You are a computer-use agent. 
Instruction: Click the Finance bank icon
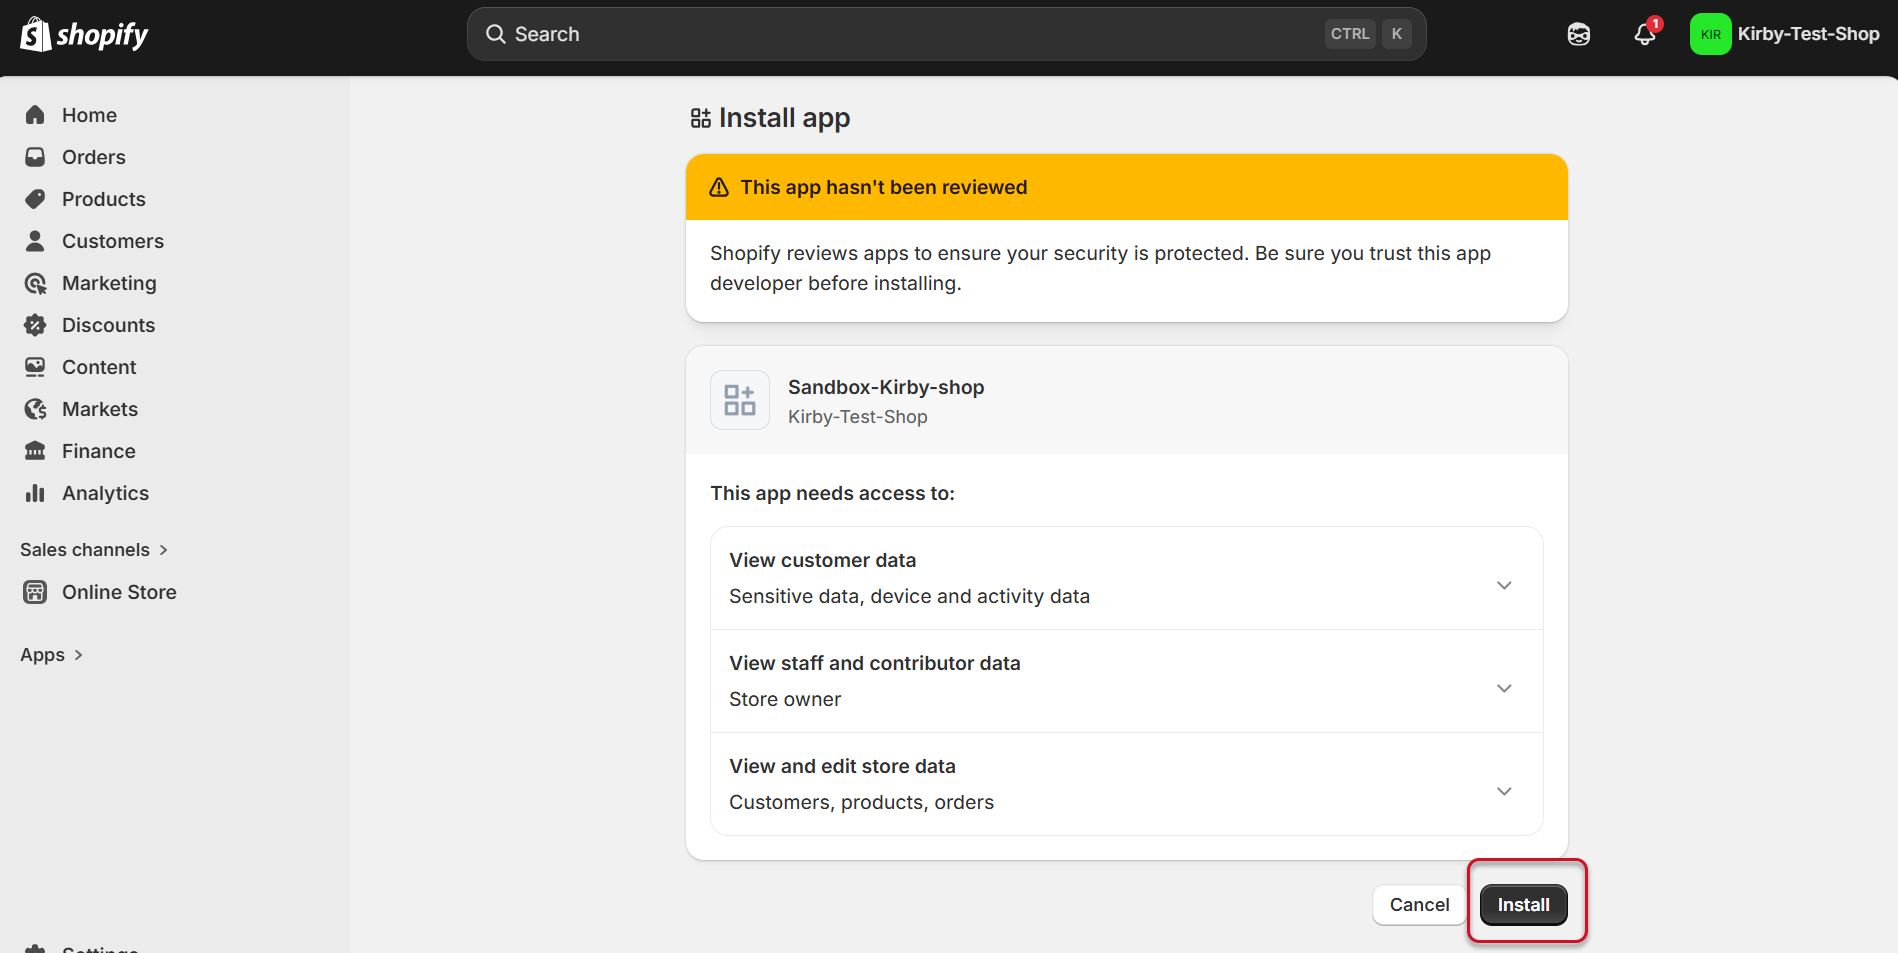35,451
